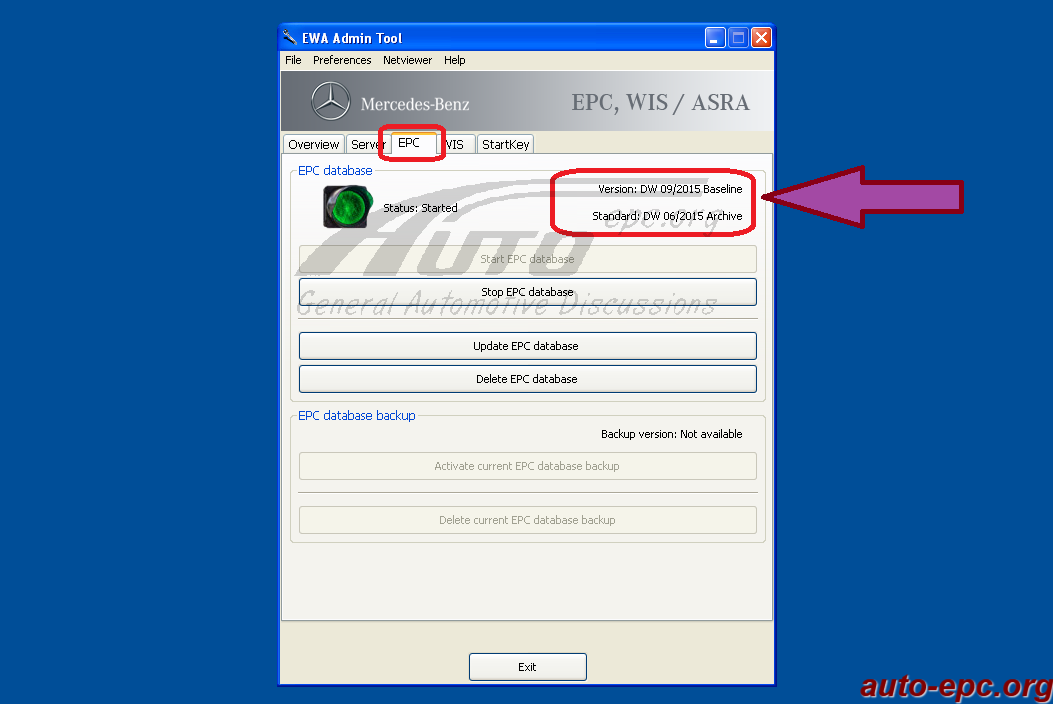
Task: Click the Exit button
Action: tap(527, 667)
